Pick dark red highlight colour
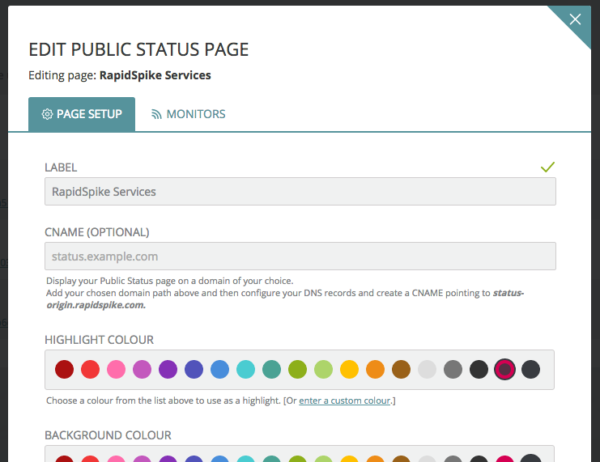Screen dimensions: 600x462 click(64, 369)
